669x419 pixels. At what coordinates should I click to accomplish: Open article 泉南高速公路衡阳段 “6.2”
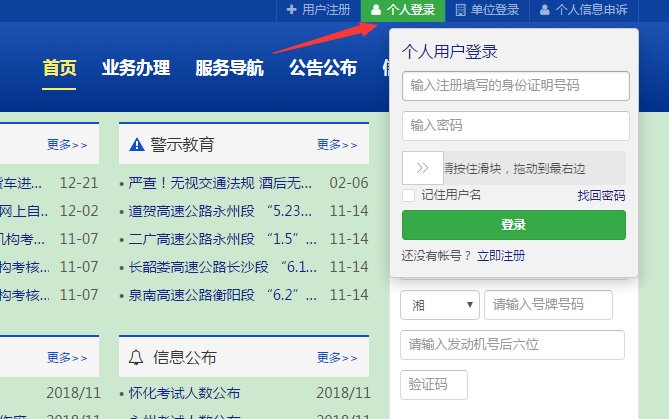222,295
